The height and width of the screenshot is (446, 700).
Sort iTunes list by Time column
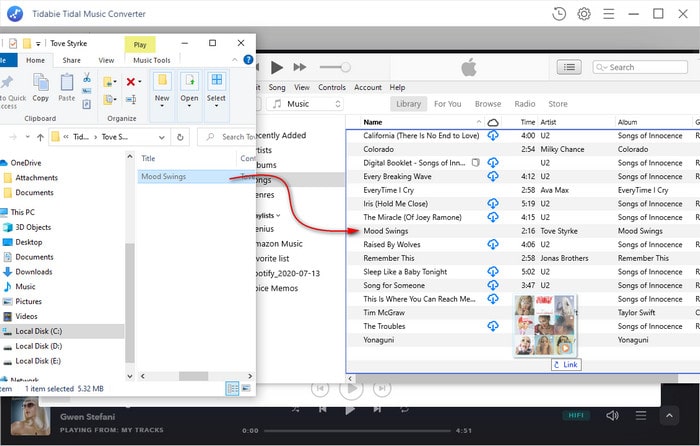coord(528,122)
